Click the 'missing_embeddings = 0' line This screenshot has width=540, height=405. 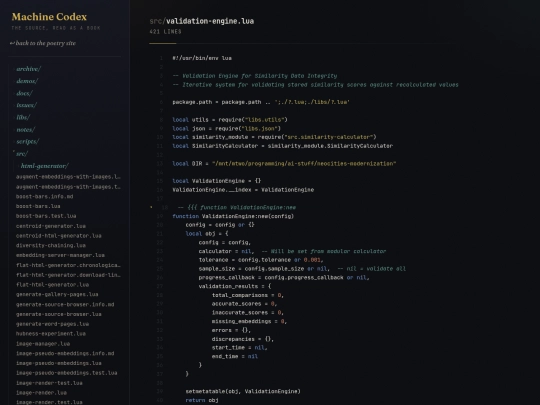point(249,321)
